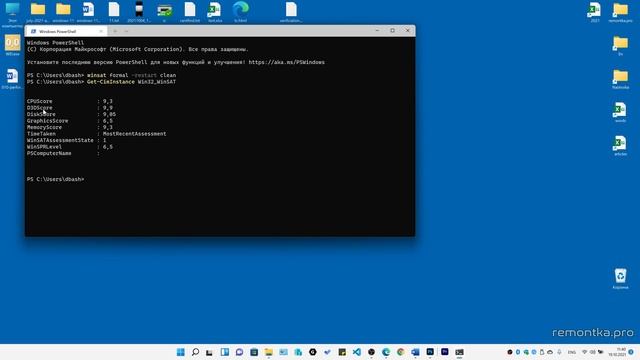640x360 pixels.
Task: Click the WinSPRLevel row
Action: tap(69, 147)
